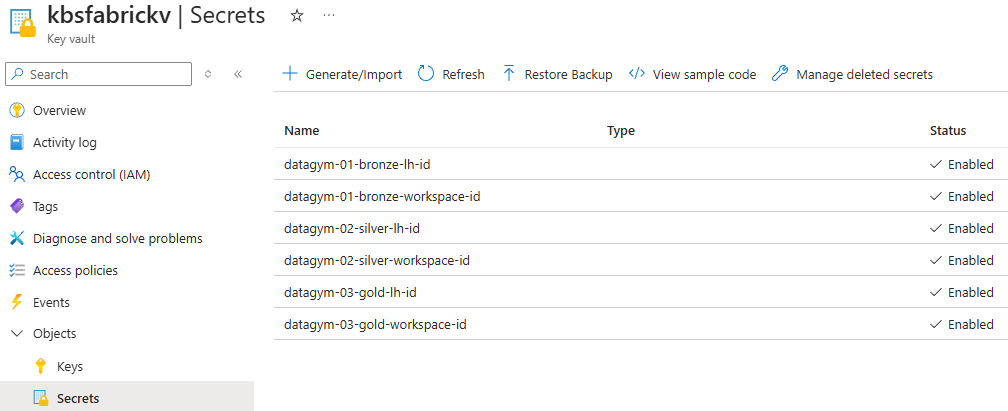1008x411 pixels.
Task: Click the Access policies checklist icon
Action: (x=17, y=271)
